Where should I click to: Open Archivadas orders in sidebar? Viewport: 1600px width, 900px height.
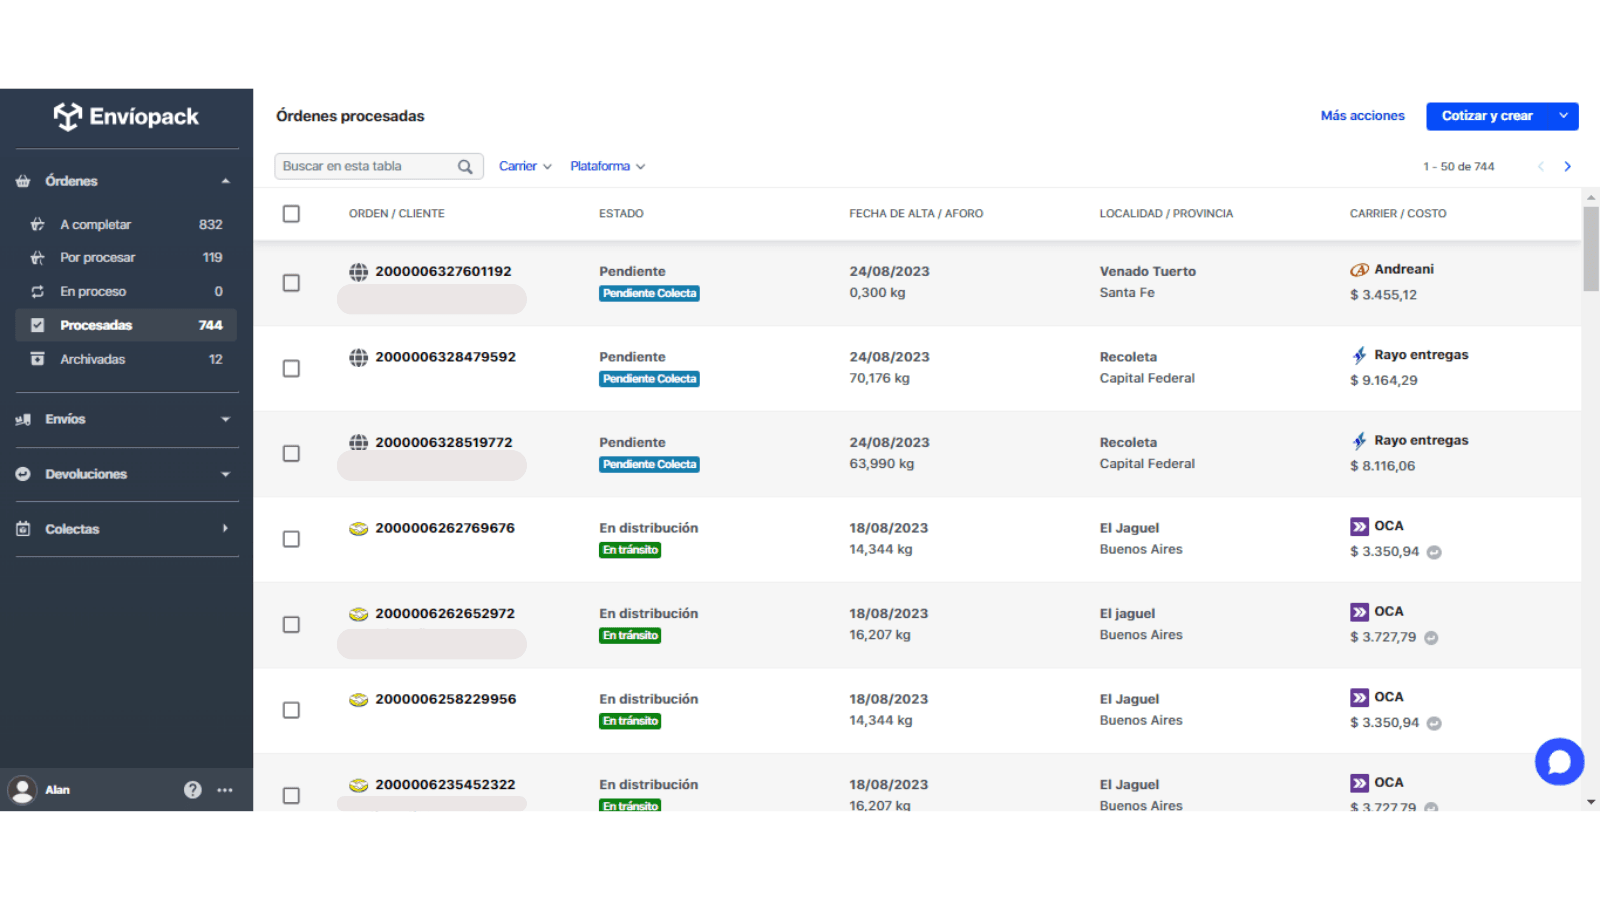coord(93,359)
